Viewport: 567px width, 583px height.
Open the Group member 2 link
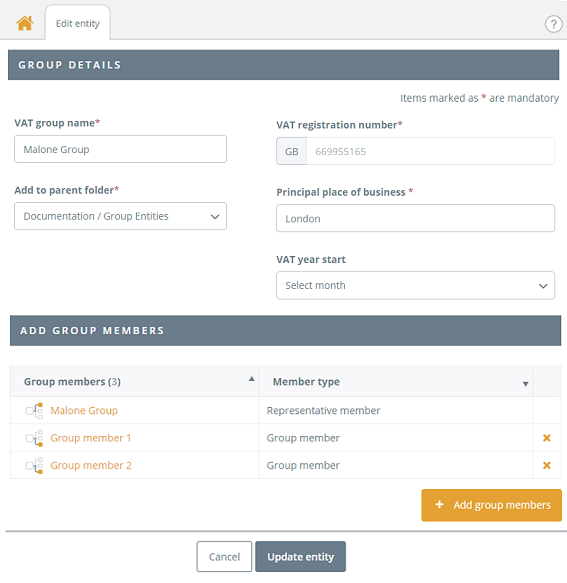tap(91, 466)
